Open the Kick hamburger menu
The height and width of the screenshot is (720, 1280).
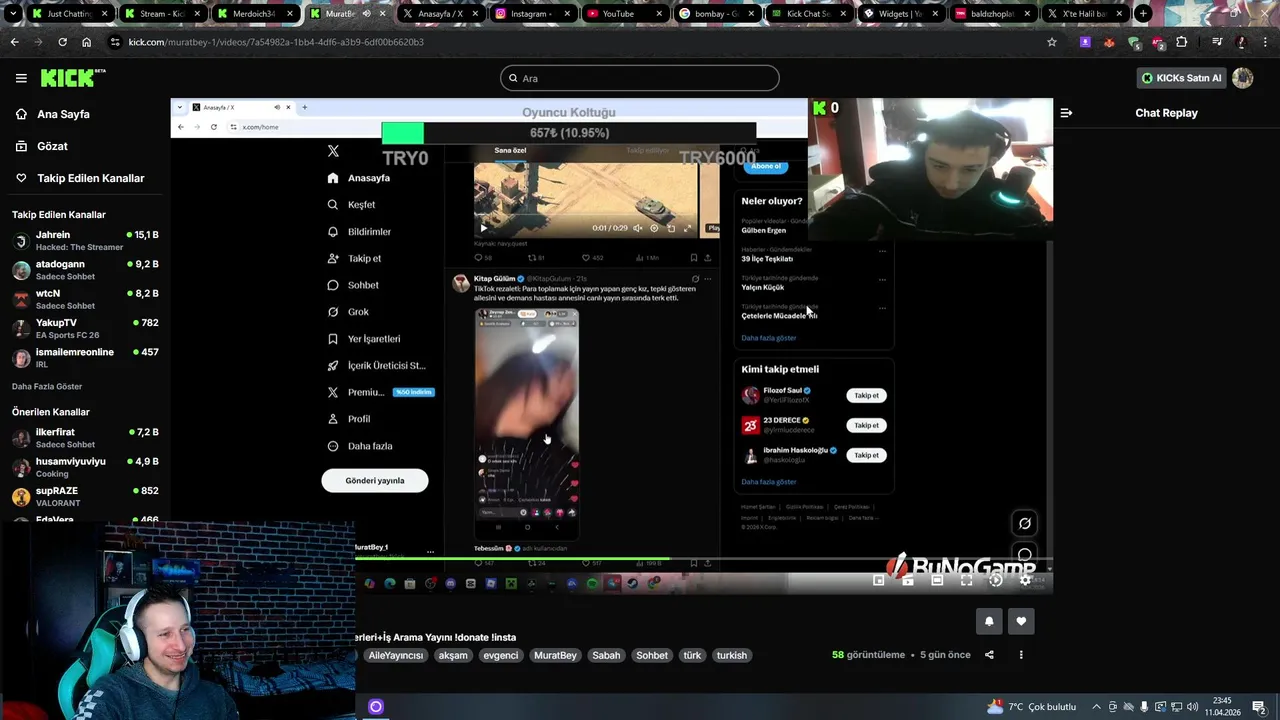click(21, 78)
